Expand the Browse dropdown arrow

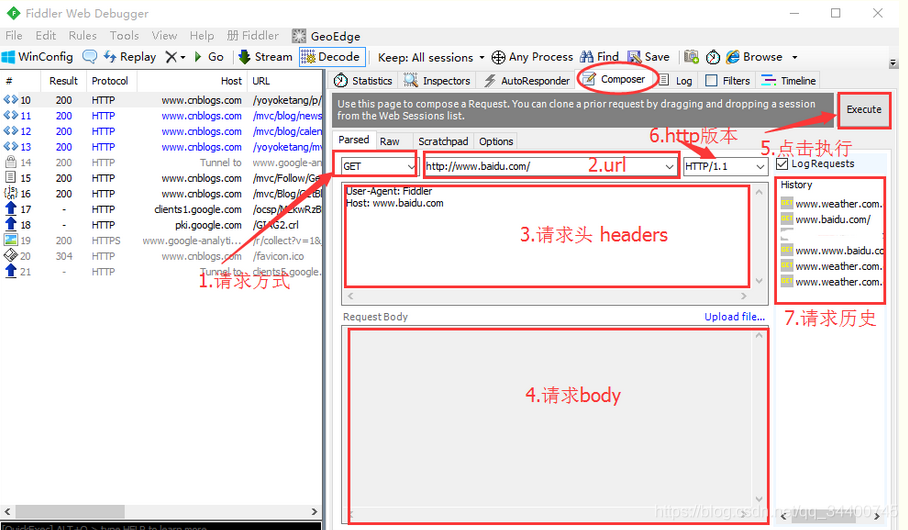[x=794, y=57]
